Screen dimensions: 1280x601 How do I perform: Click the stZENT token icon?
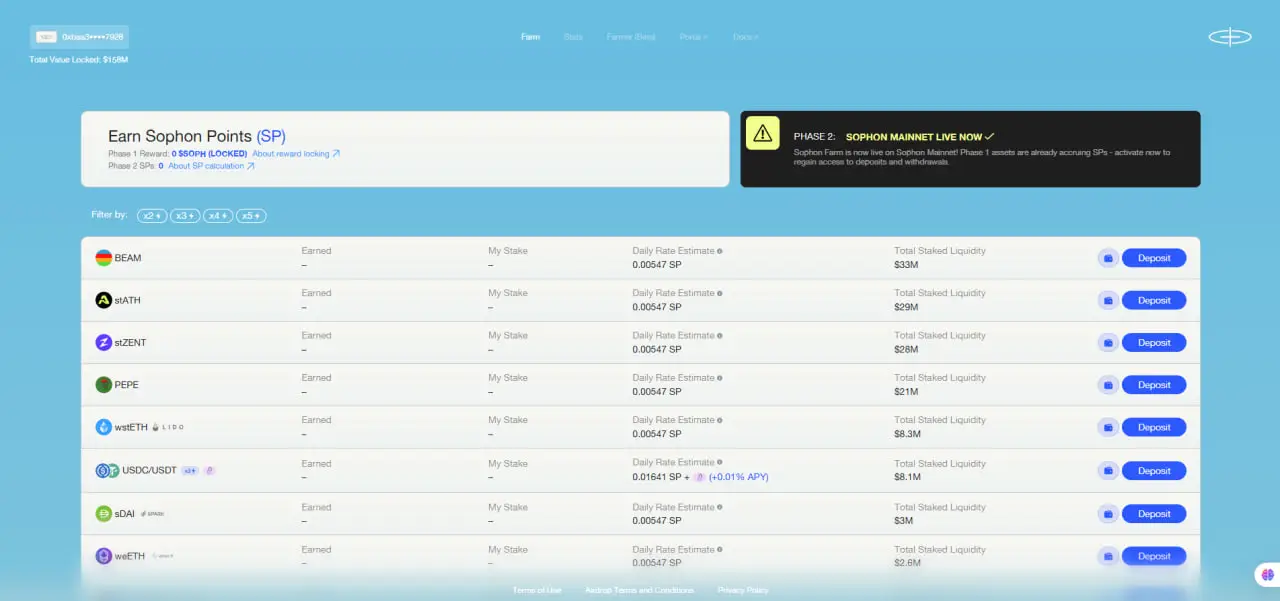coord(103,342)
